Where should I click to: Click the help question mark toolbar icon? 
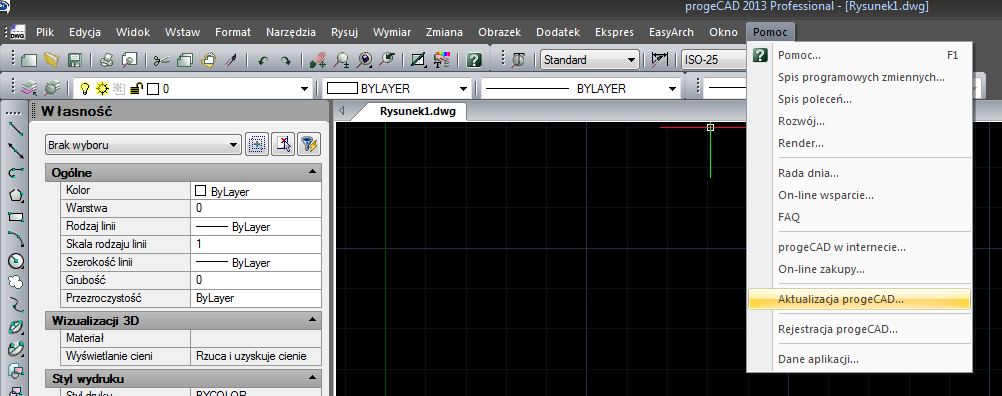pos(474,60)
